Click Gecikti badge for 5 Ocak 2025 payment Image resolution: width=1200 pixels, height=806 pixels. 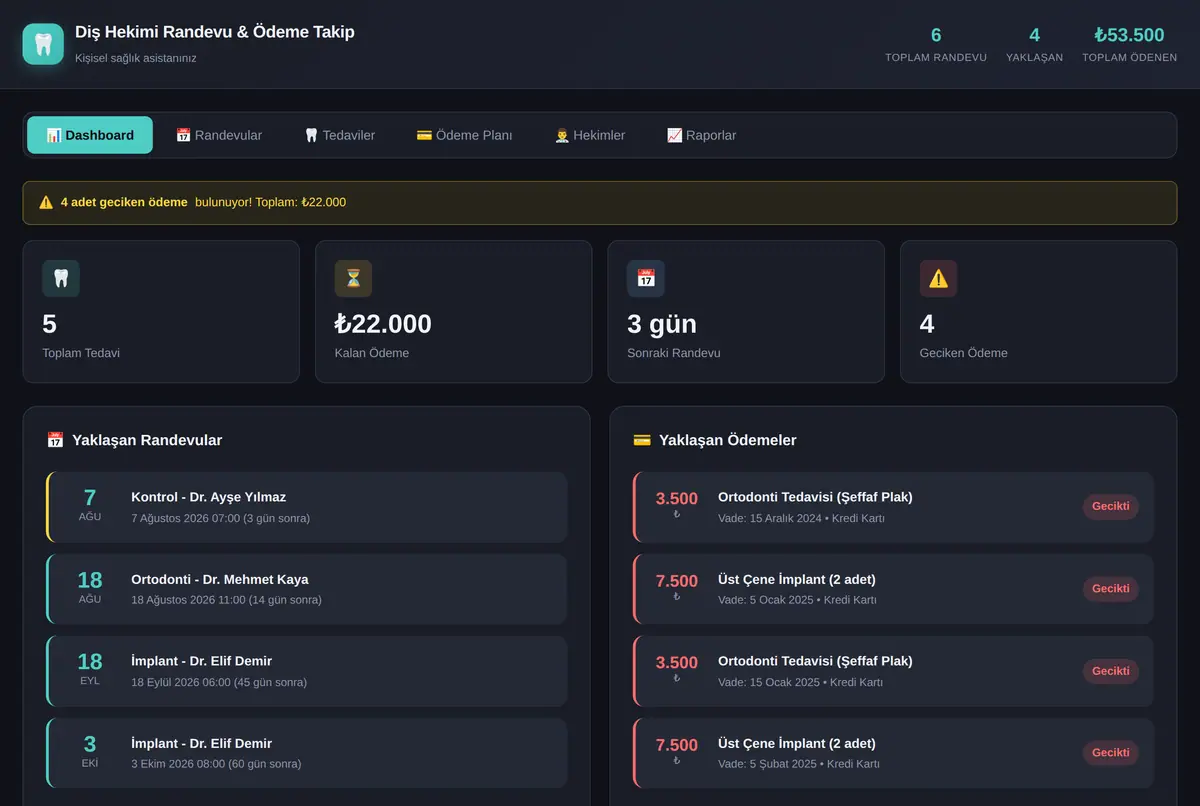1110,589
